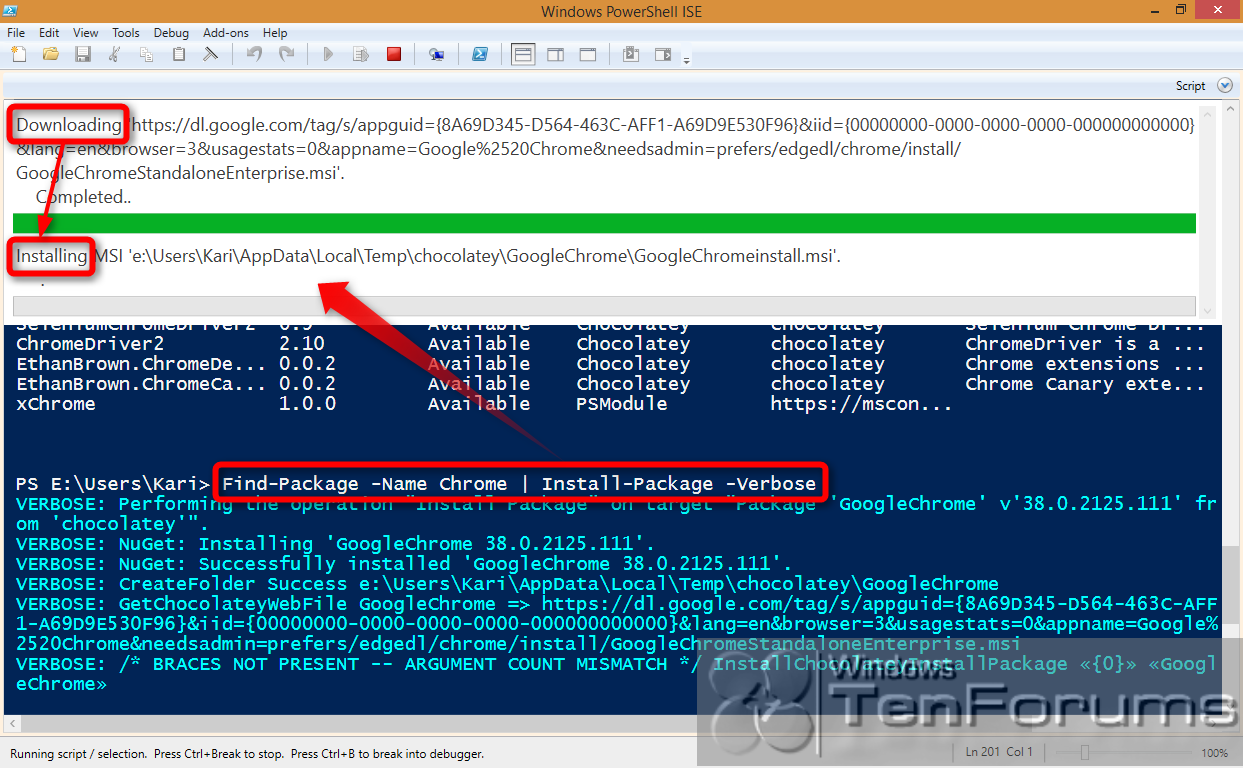The height and width of the screenshot is (768, 1243).
Task: Open a new remote PowerShell tab
Action: (x=437, y=54)
